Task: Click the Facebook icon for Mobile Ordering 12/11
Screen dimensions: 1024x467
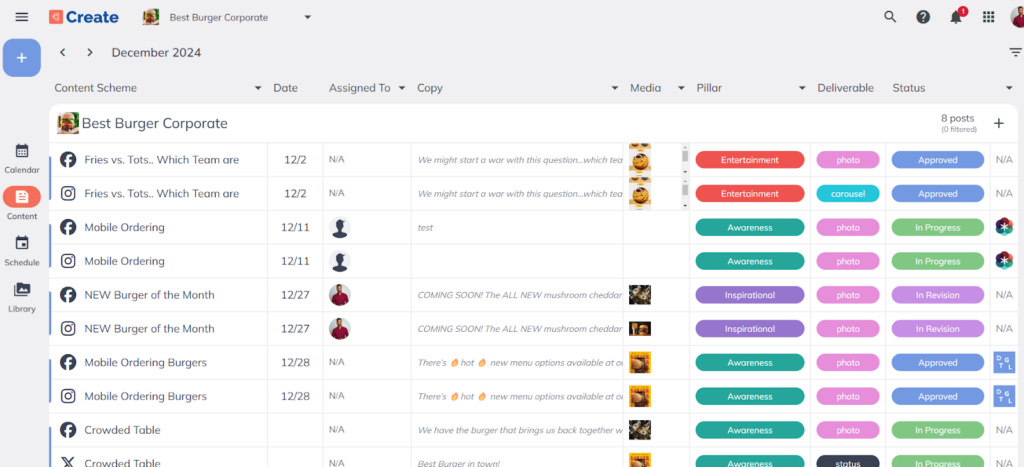Action: [x=68, y=227]
